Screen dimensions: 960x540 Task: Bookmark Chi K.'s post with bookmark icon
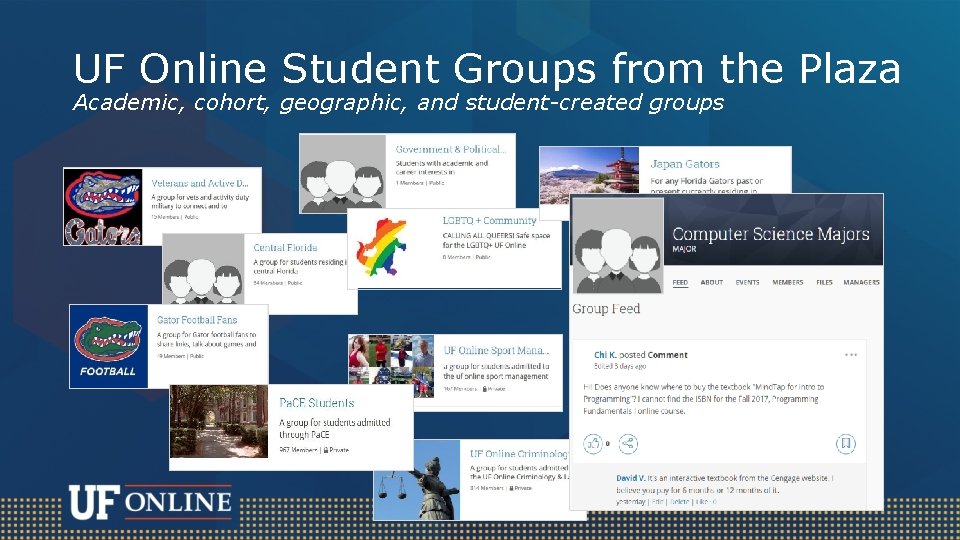[846, 443]
